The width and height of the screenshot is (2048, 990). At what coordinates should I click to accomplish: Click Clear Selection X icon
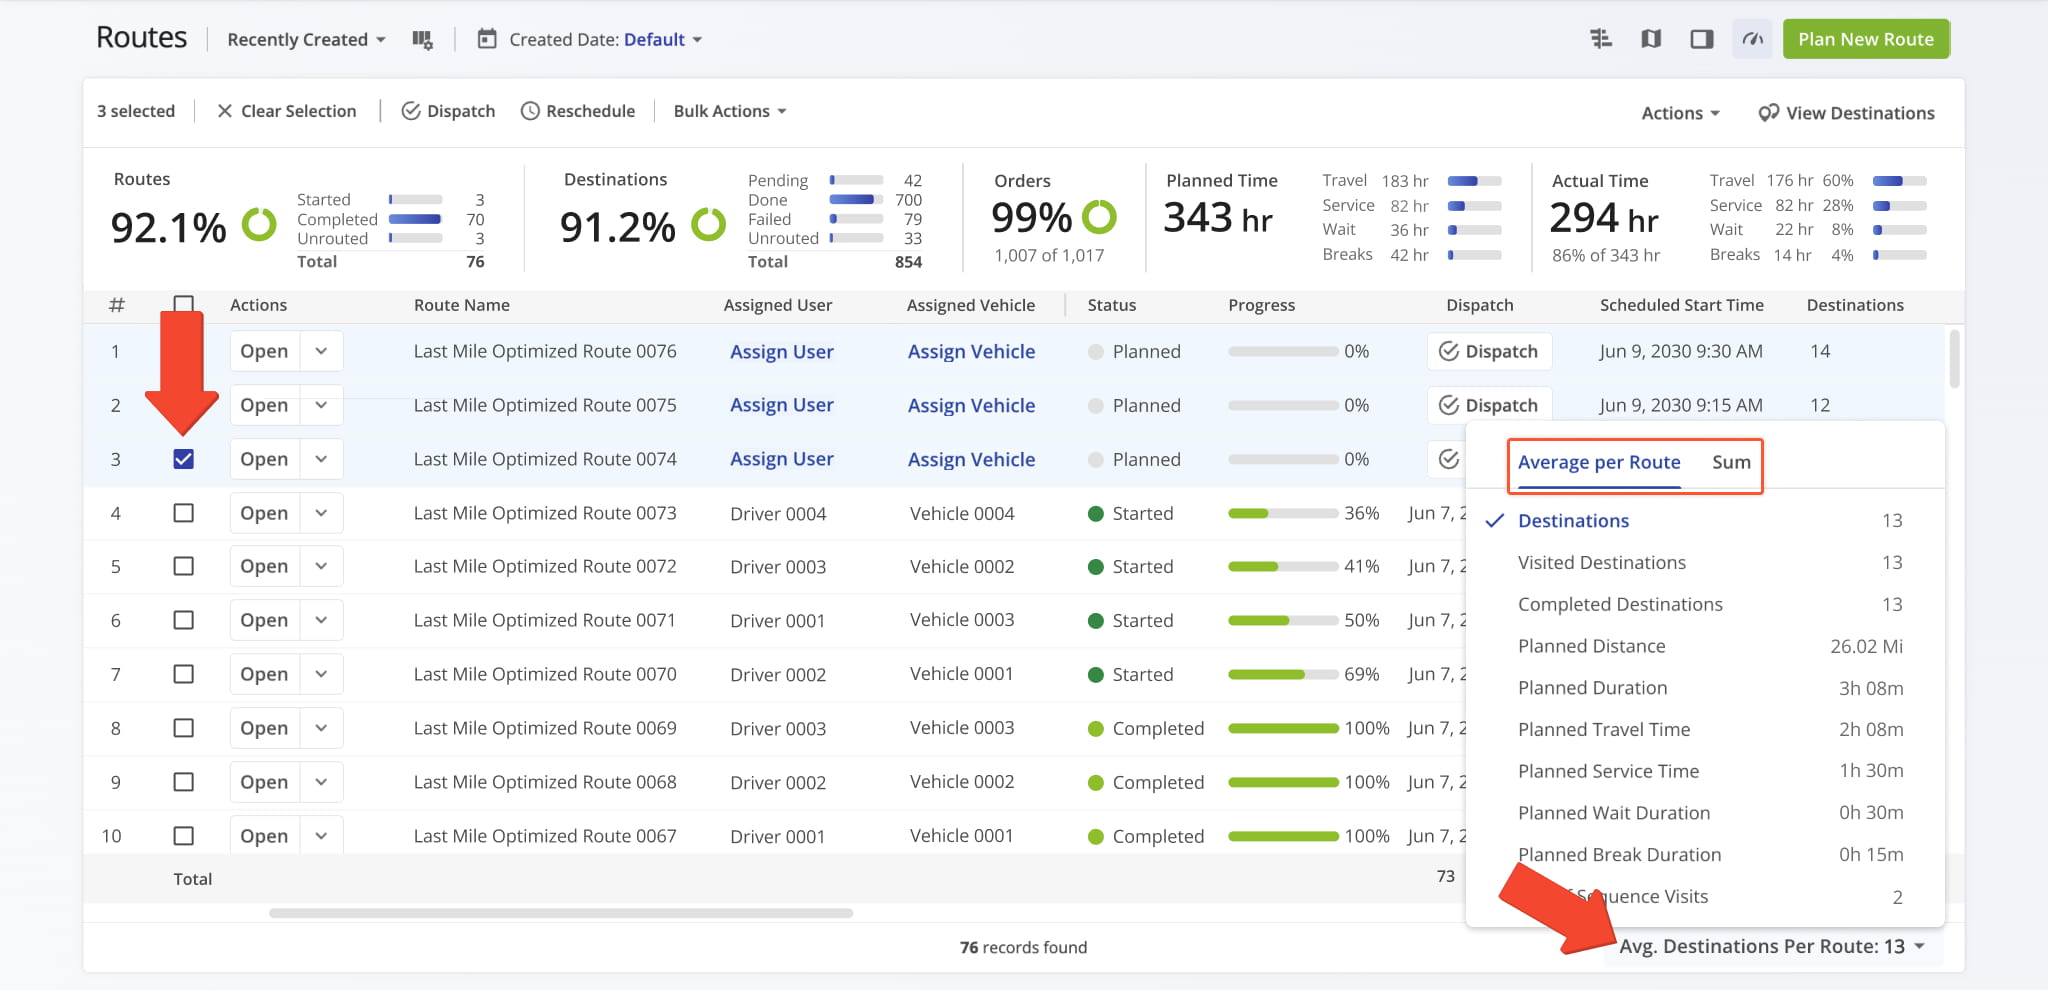pyautogui.click(x=225, y=111)
